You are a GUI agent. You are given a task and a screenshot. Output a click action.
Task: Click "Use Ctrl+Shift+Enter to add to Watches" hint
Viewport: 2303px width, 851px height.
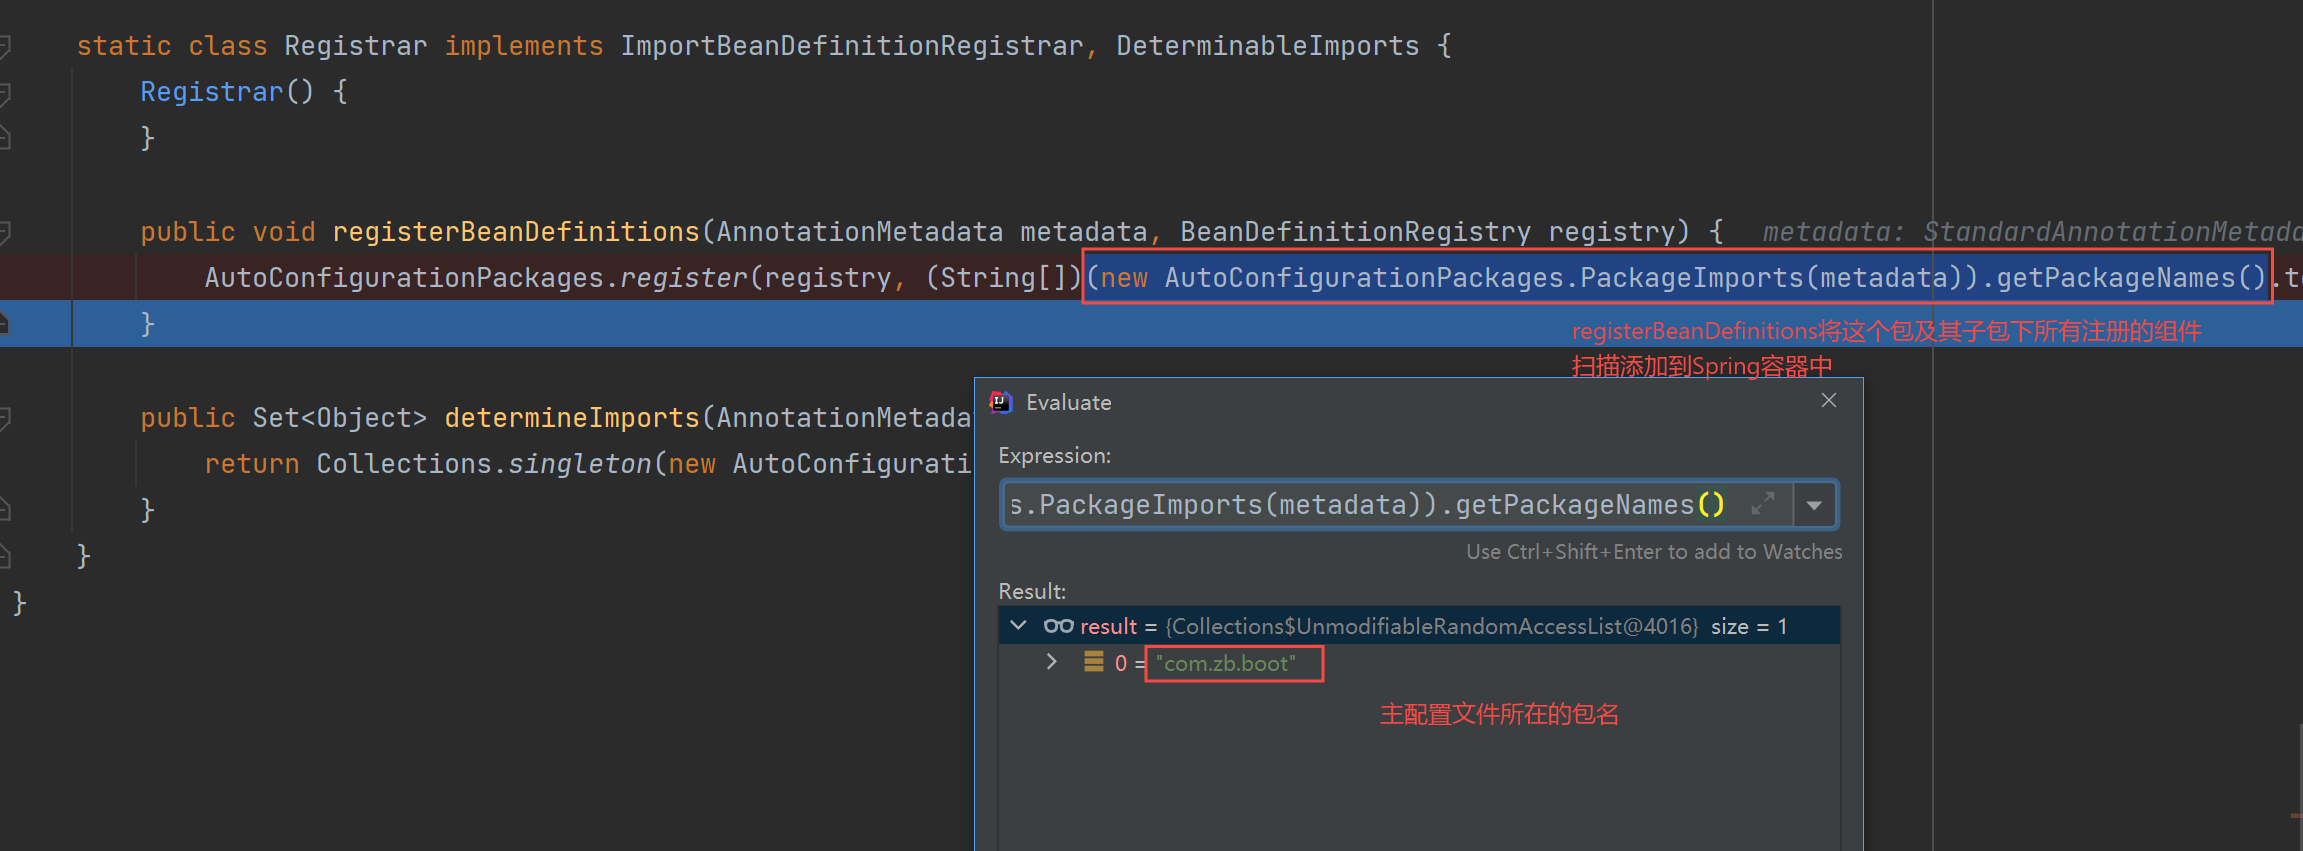pos(1654,552)
